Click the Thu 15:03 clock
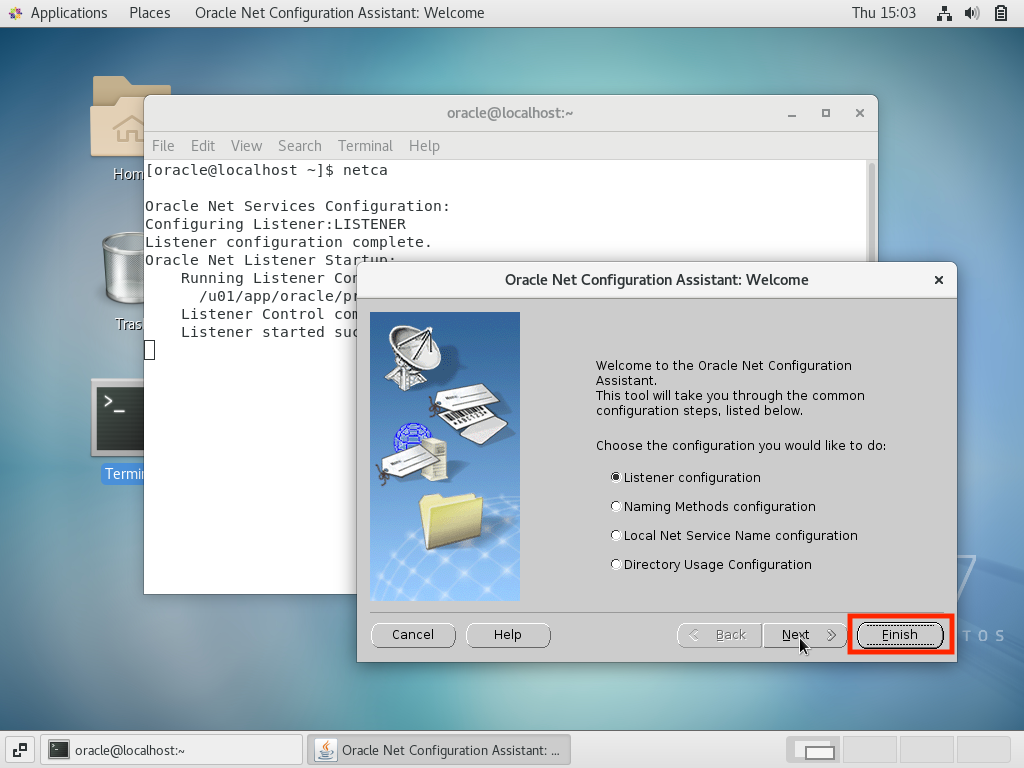The image size is (1024, 768). tap(884, 13)
